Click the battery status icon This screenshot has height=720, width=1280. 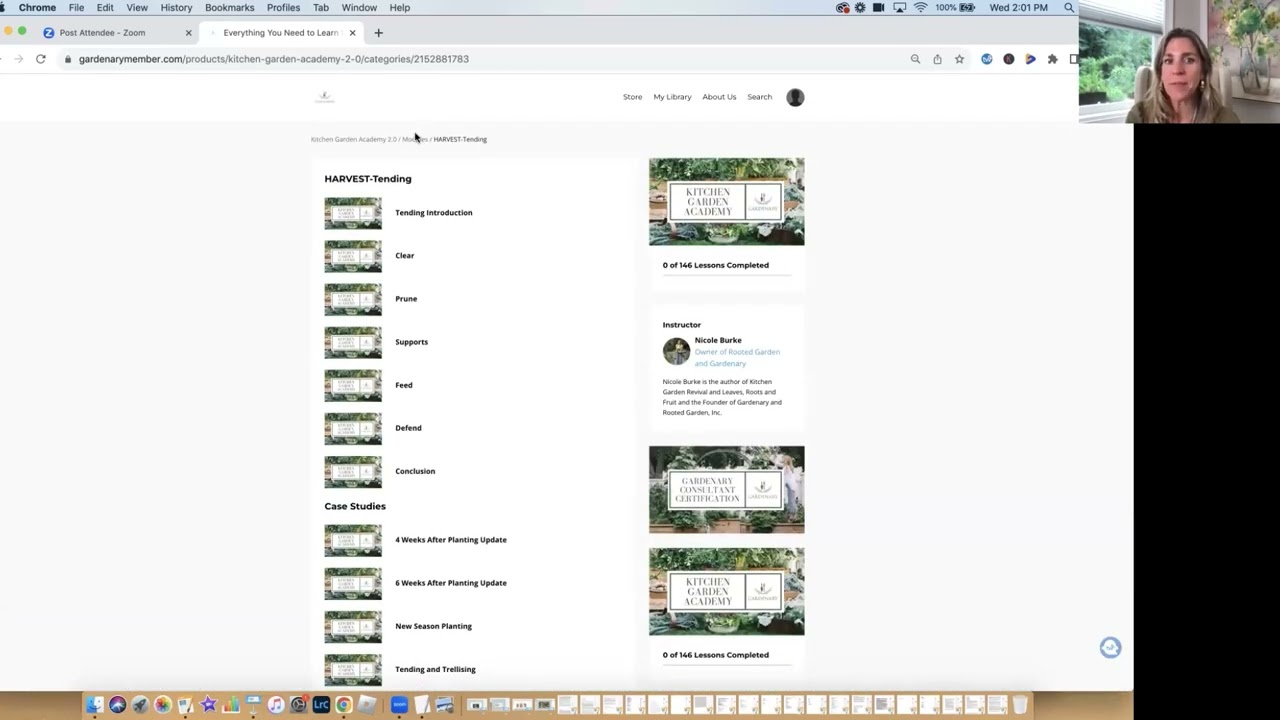(967, 7)
